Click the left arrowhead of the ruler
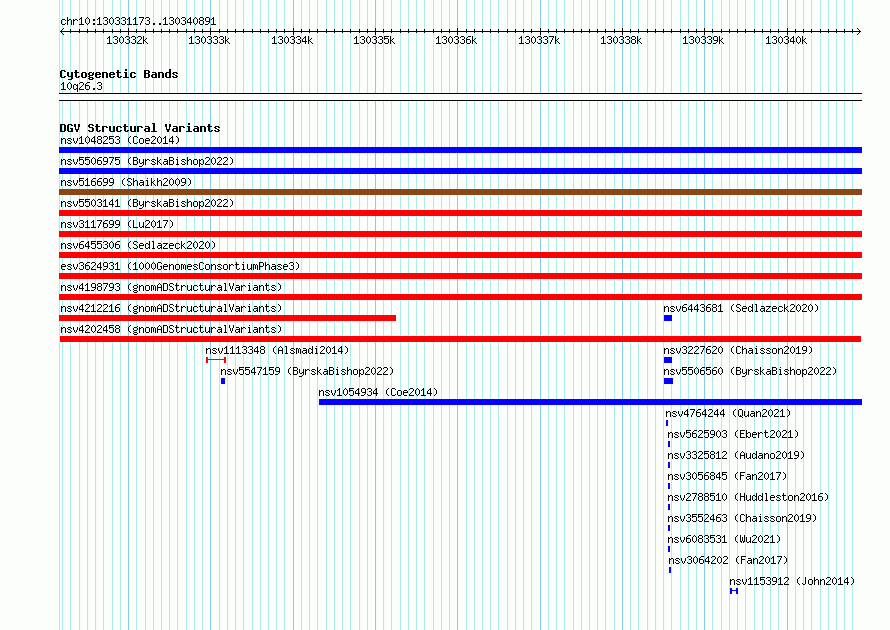890x630 pixels. click(x=62, y=32)
